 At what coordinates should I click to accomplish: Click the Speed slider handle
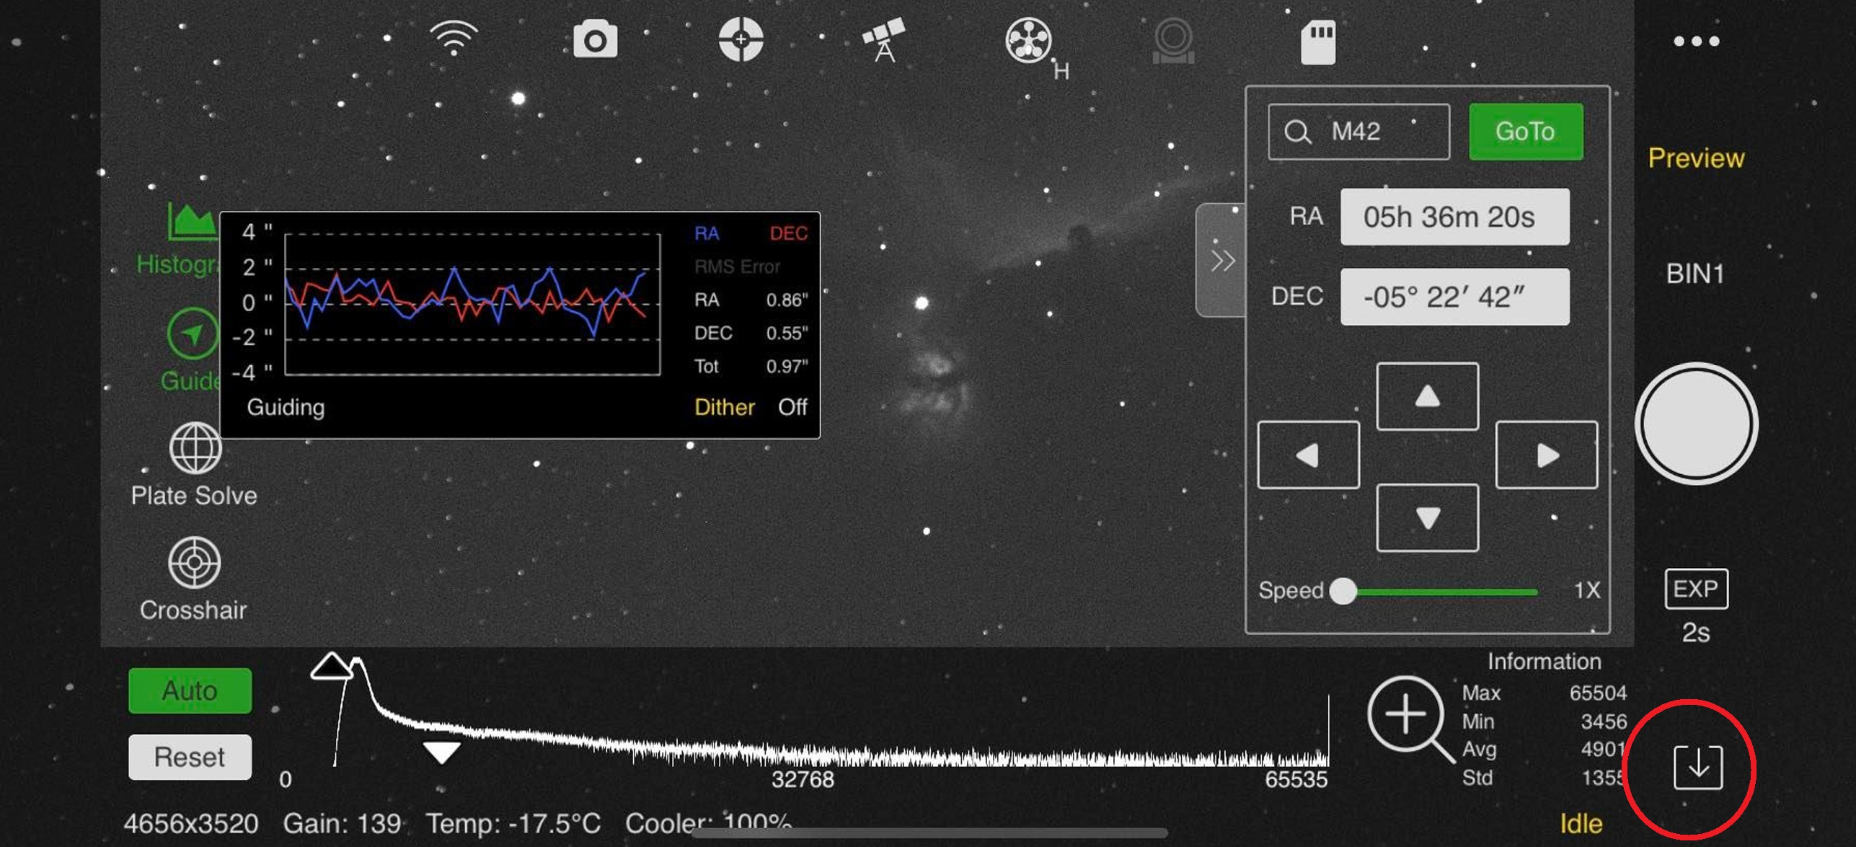click(x=1343, y=591)
